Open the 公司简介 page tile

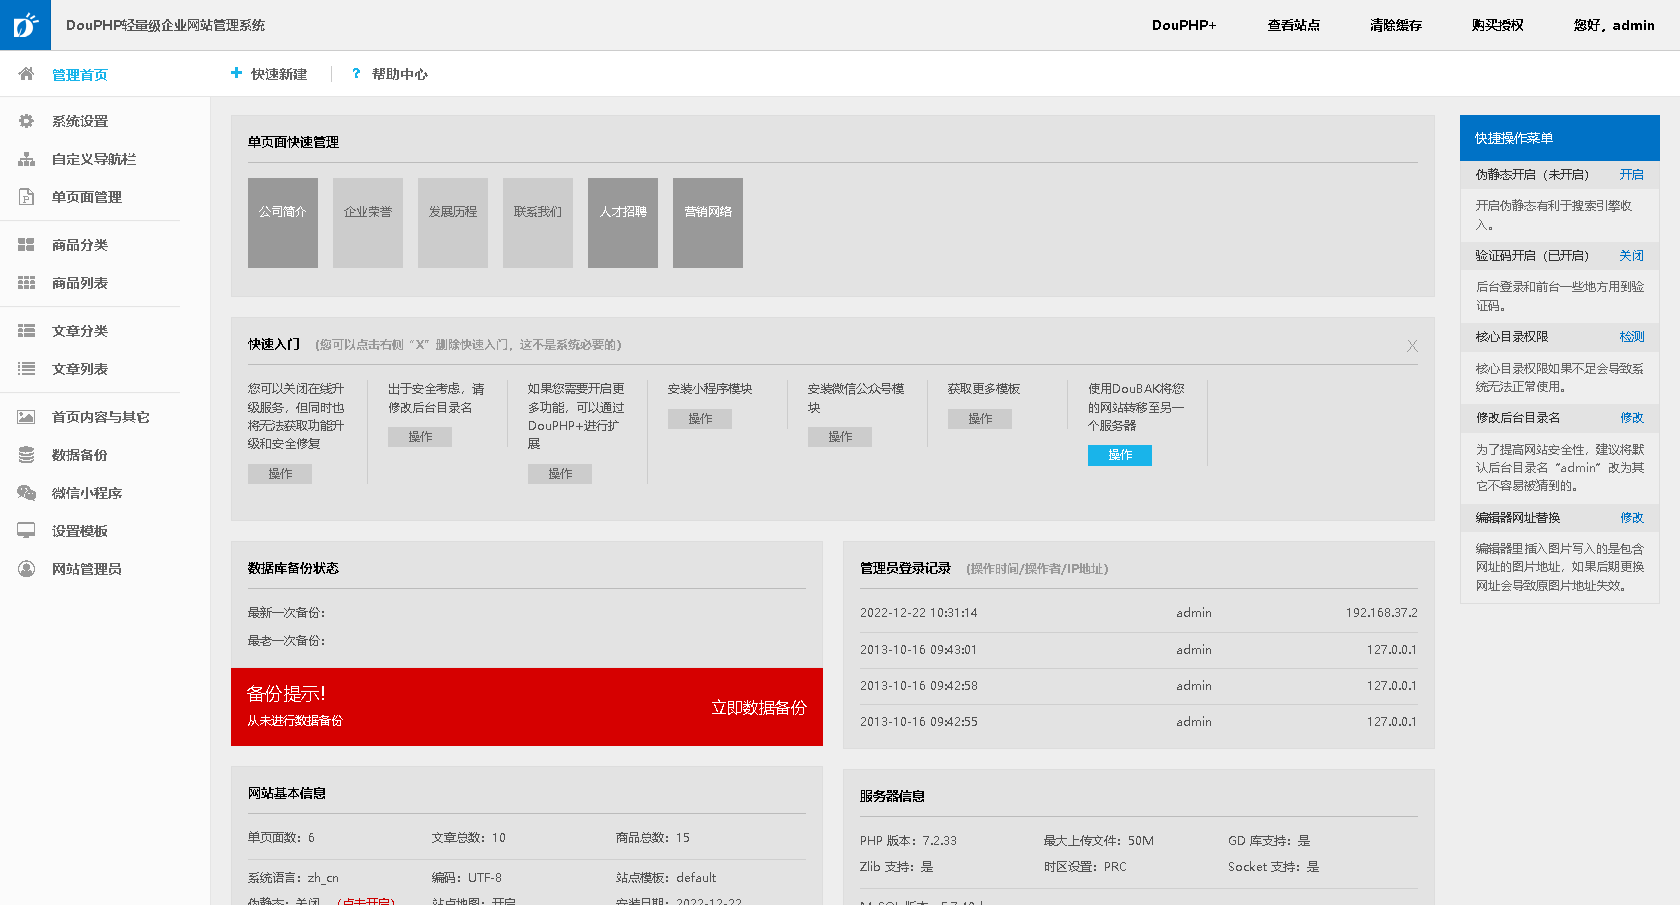click(283, 223)
